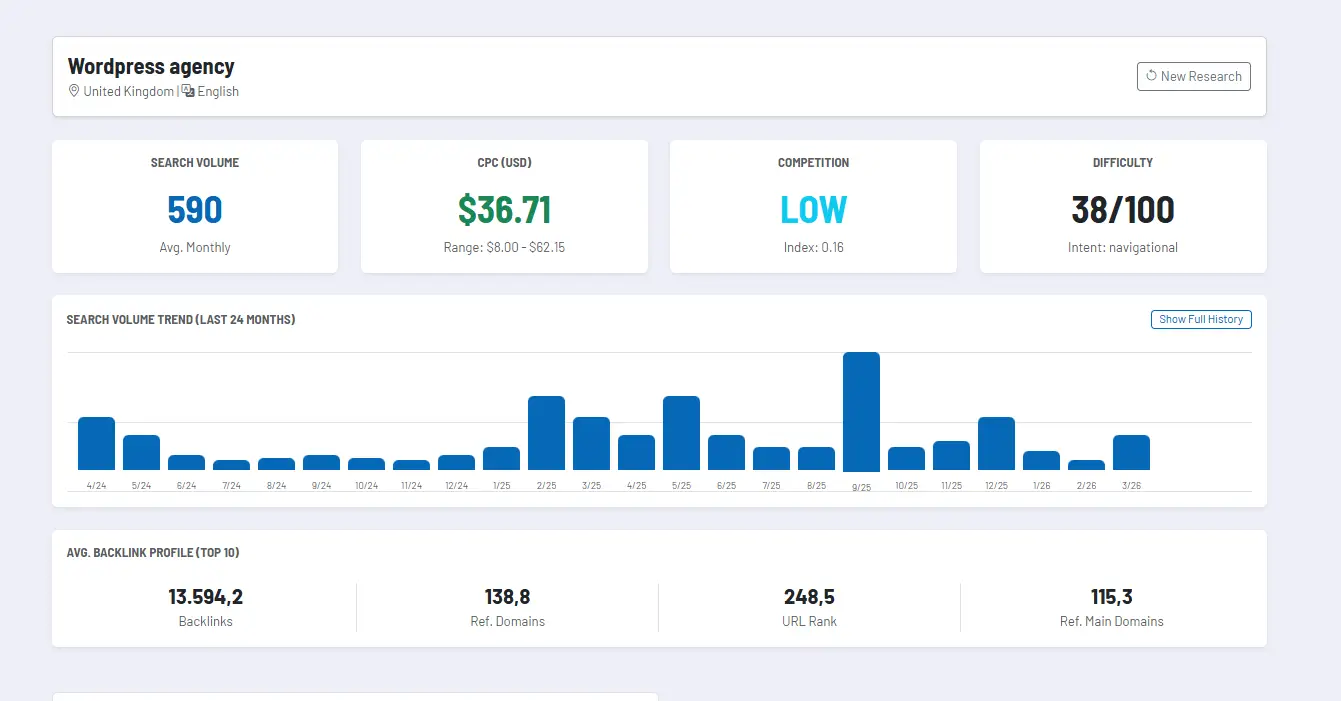The height and width of the screenshot is (701, 1341).
Task: Select the 1/25 bar in trend chart
Action: pyautogui.click(x=501, y=458)
